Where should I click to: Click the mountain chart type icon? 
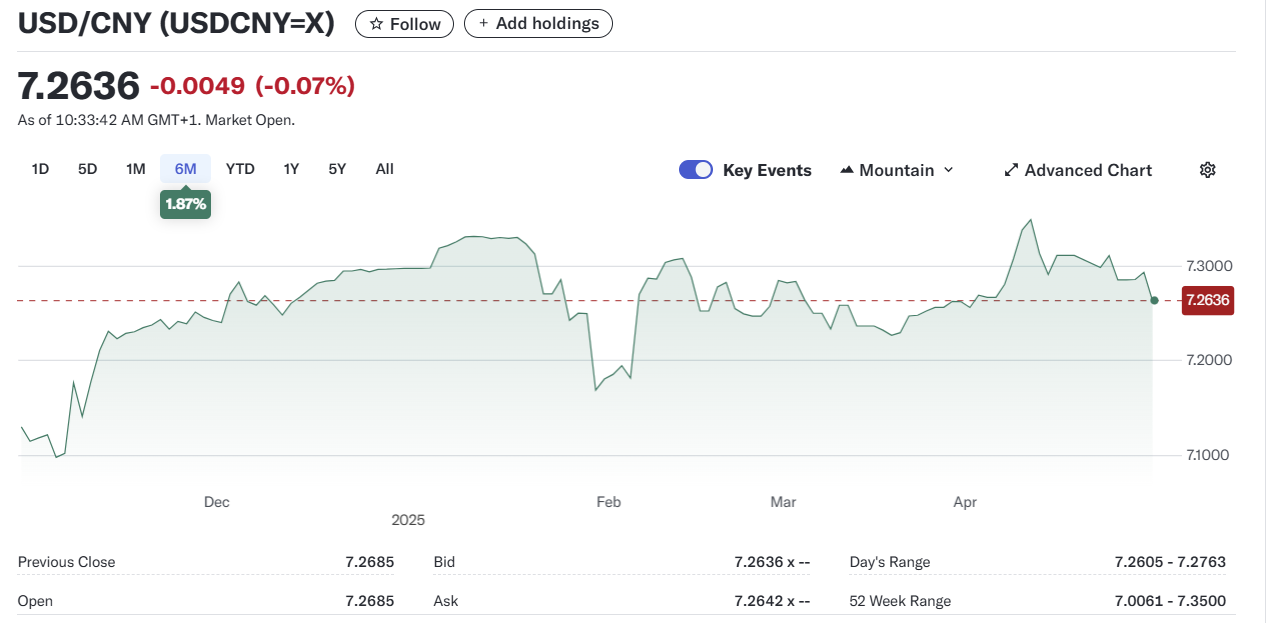click(x=847, y=170)
